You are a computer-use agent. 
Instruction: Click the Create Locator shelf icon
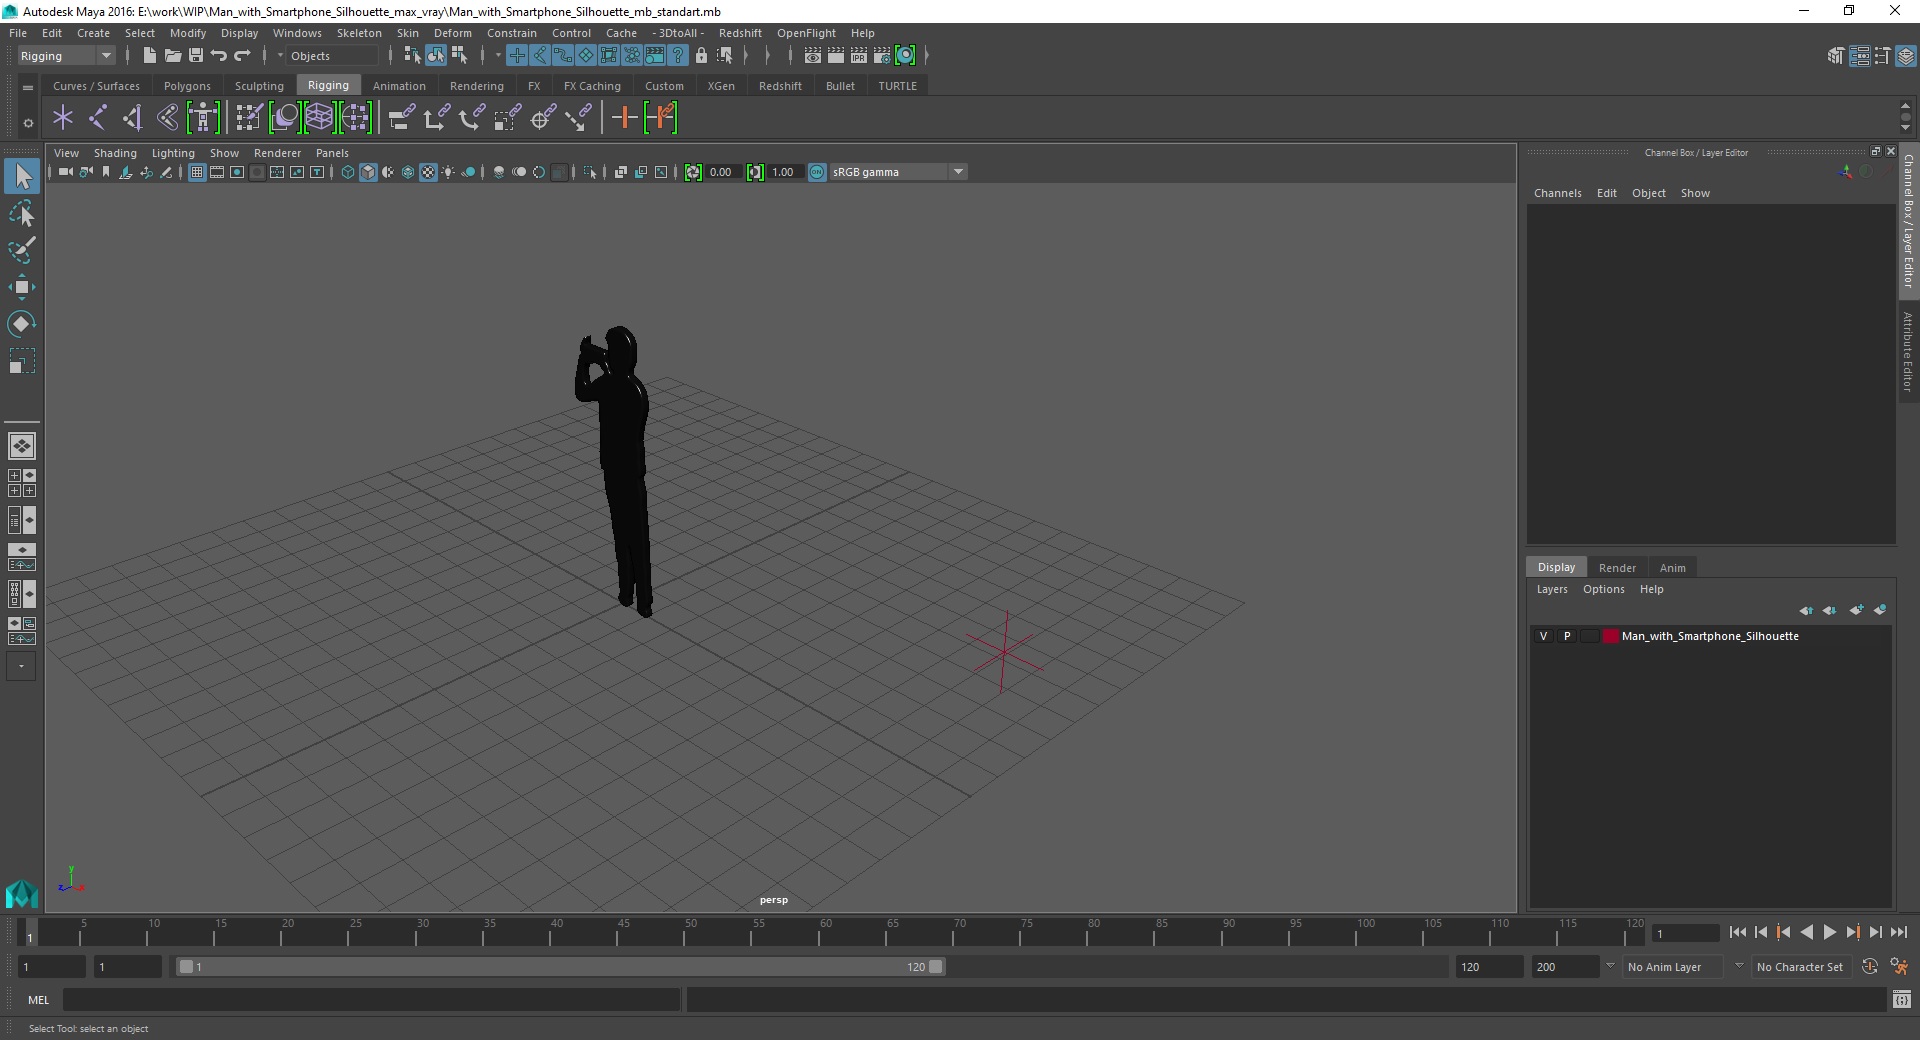[63, 118]
